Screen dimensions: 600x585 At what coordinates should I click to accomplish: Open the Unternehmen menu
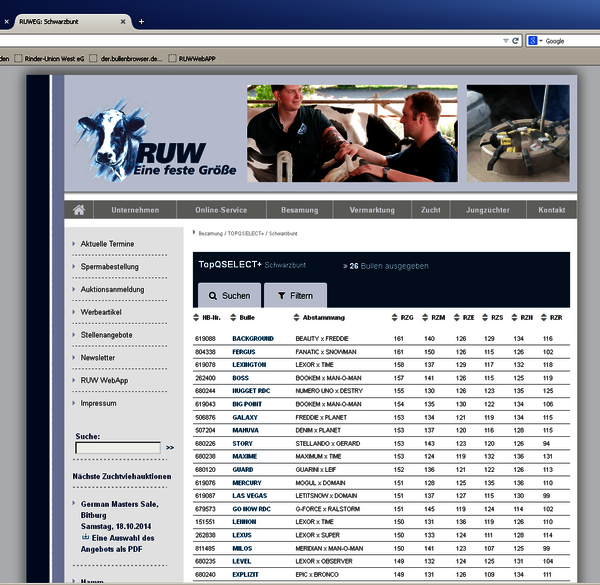coord(135,210)
